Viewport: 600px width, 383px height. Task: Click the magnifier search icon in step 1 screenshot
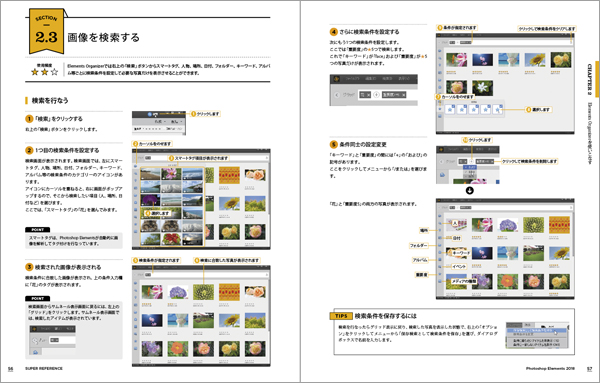coord(150,114)
